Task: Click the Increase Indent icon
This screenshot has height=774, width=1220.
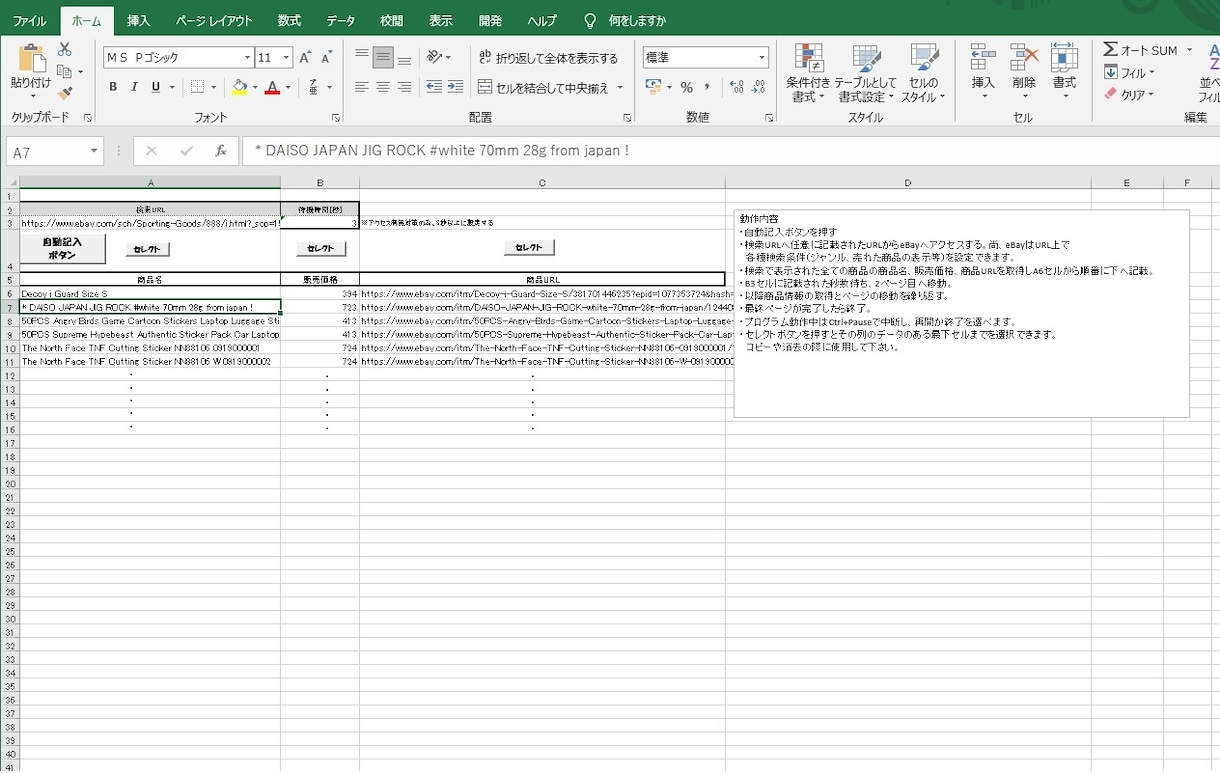Action: click(457, 87)
